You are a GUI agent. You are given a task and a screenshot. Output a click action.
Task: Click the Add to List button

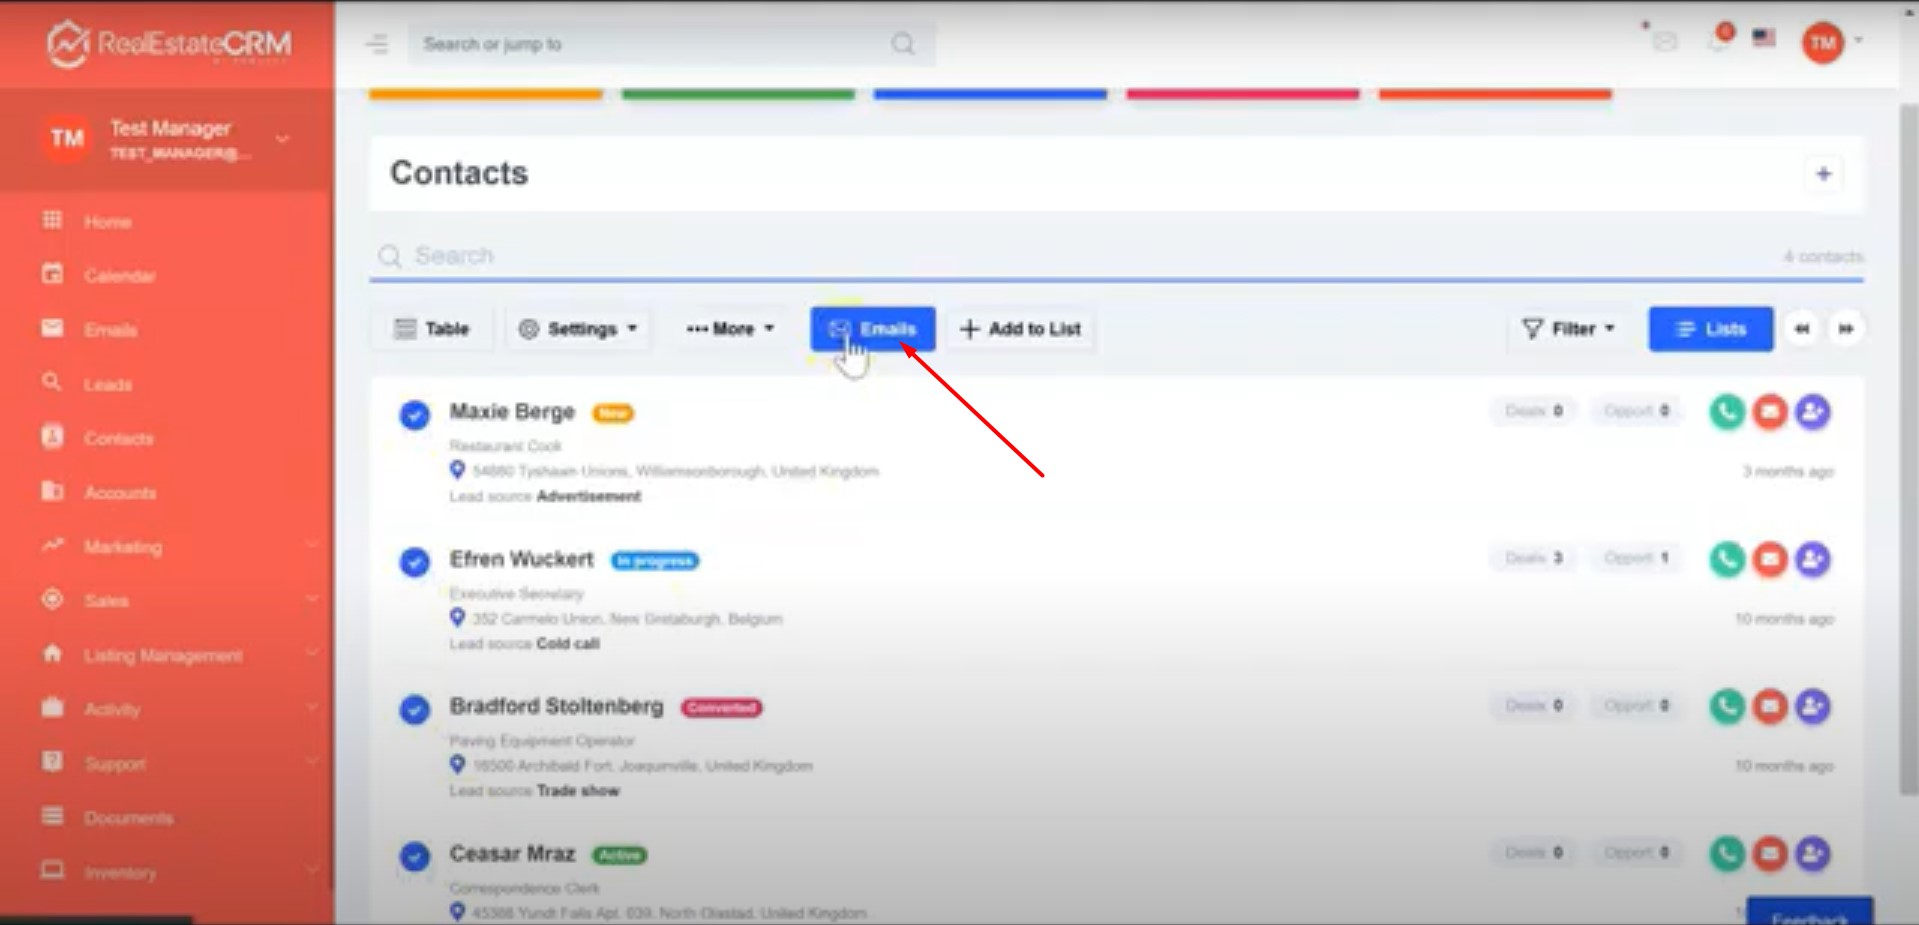[x=1020, y=329]
